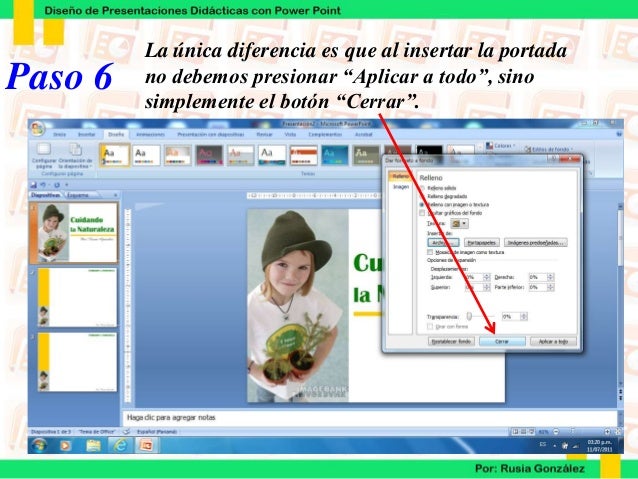Toggle Ocultar gráficos del fondo checkbox

(422, 213)
